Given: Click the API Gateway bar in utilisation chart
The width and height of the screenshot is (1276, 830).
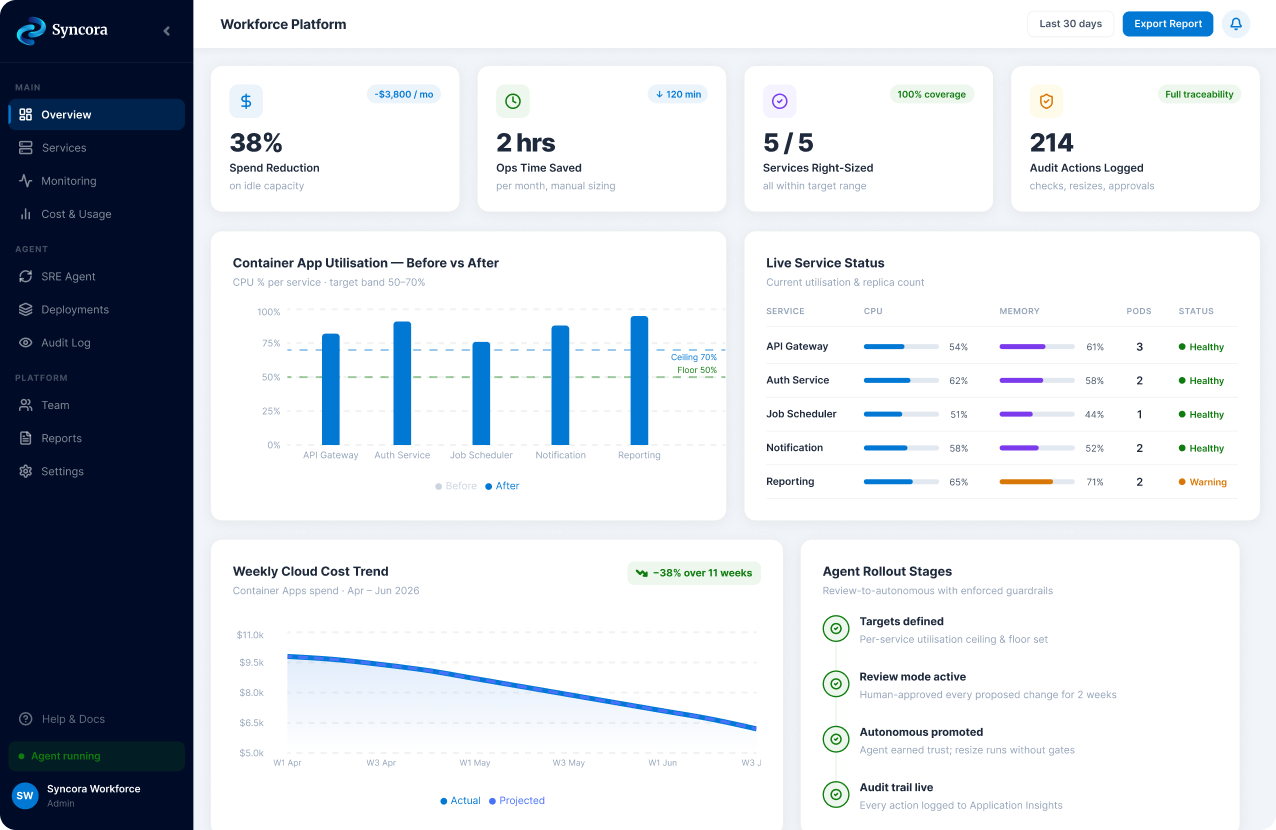Looking at the screenshot, I should pyautogui.click(x=331, y=390).
